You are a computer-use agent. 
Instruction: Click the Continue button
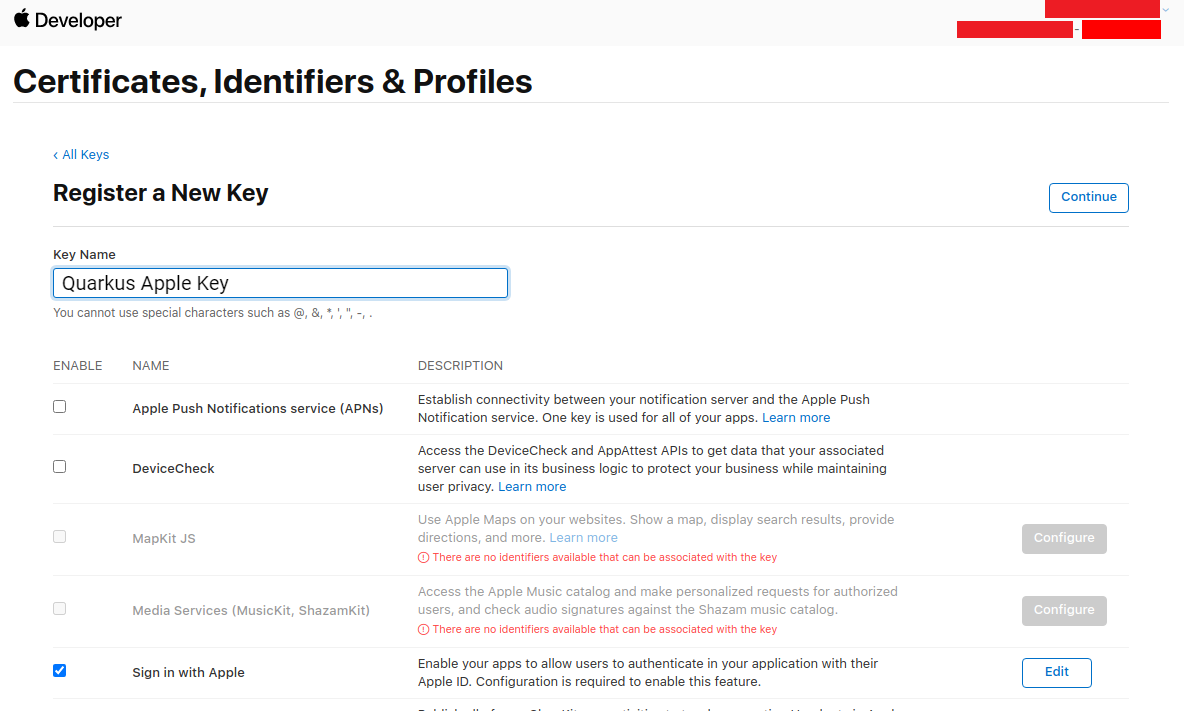coord(1088,198)
